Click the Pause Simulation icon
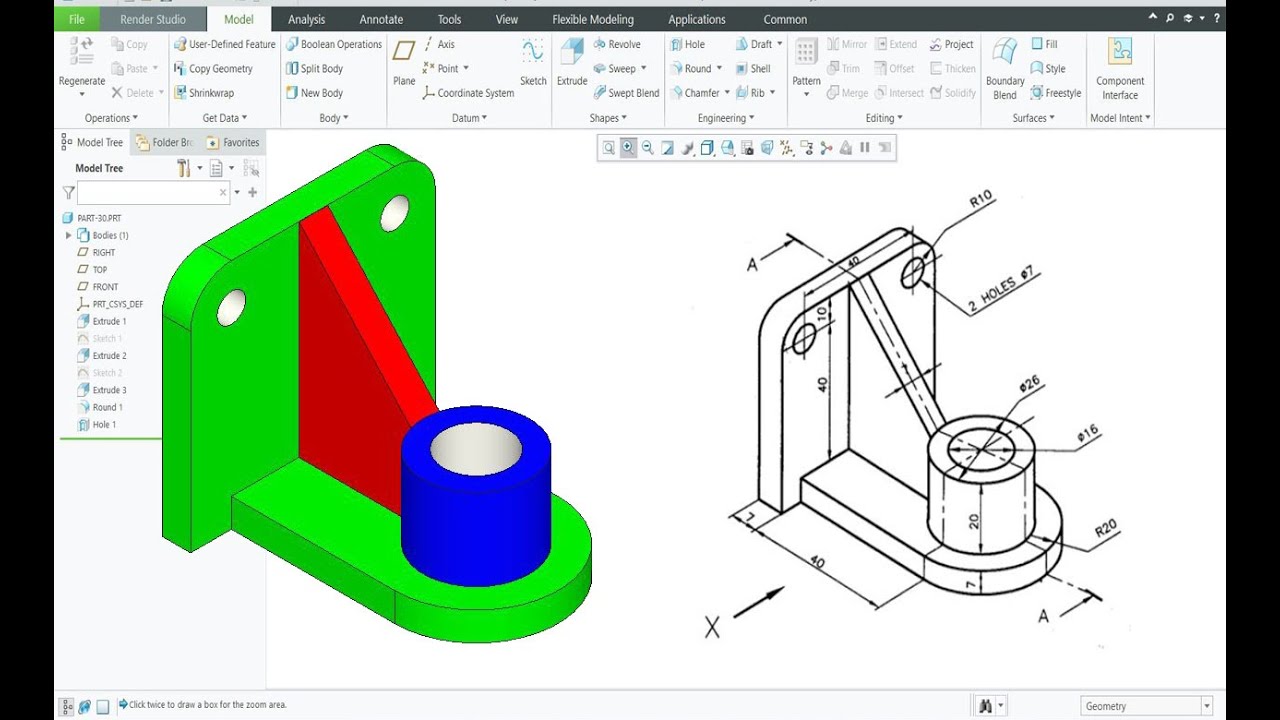 [x=865, y=148]
